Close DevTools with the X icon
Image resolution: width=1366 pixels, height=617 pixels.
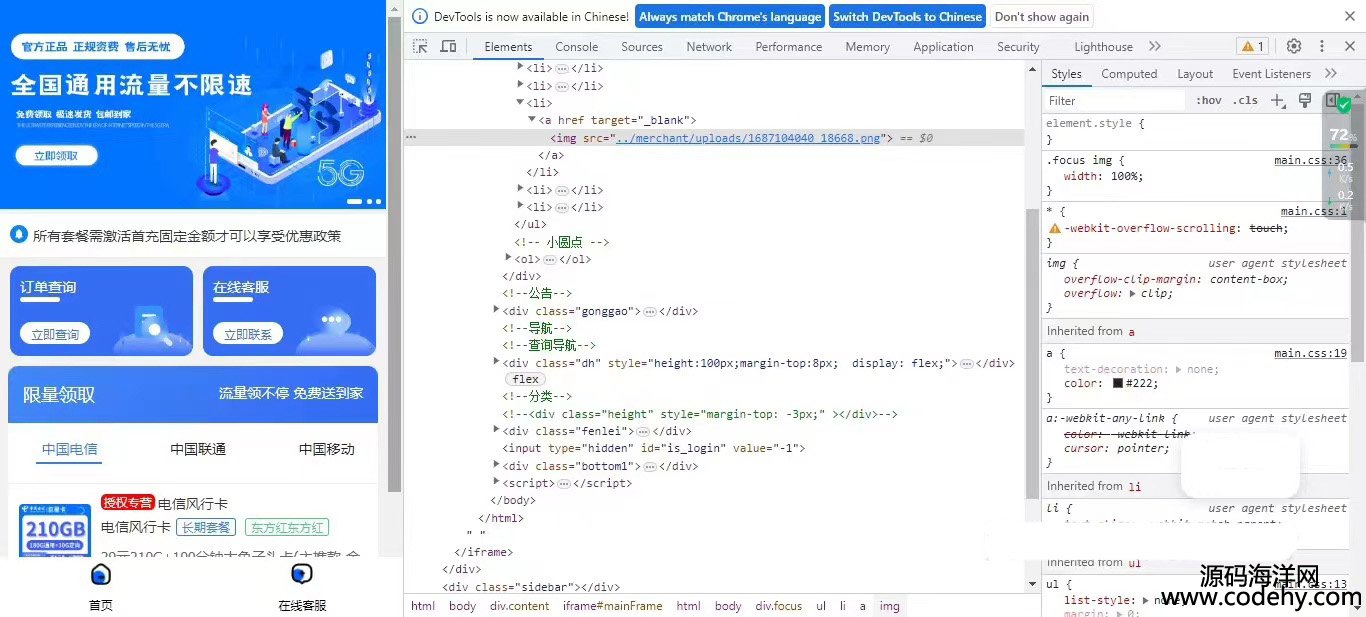(x=1349, y=46)
